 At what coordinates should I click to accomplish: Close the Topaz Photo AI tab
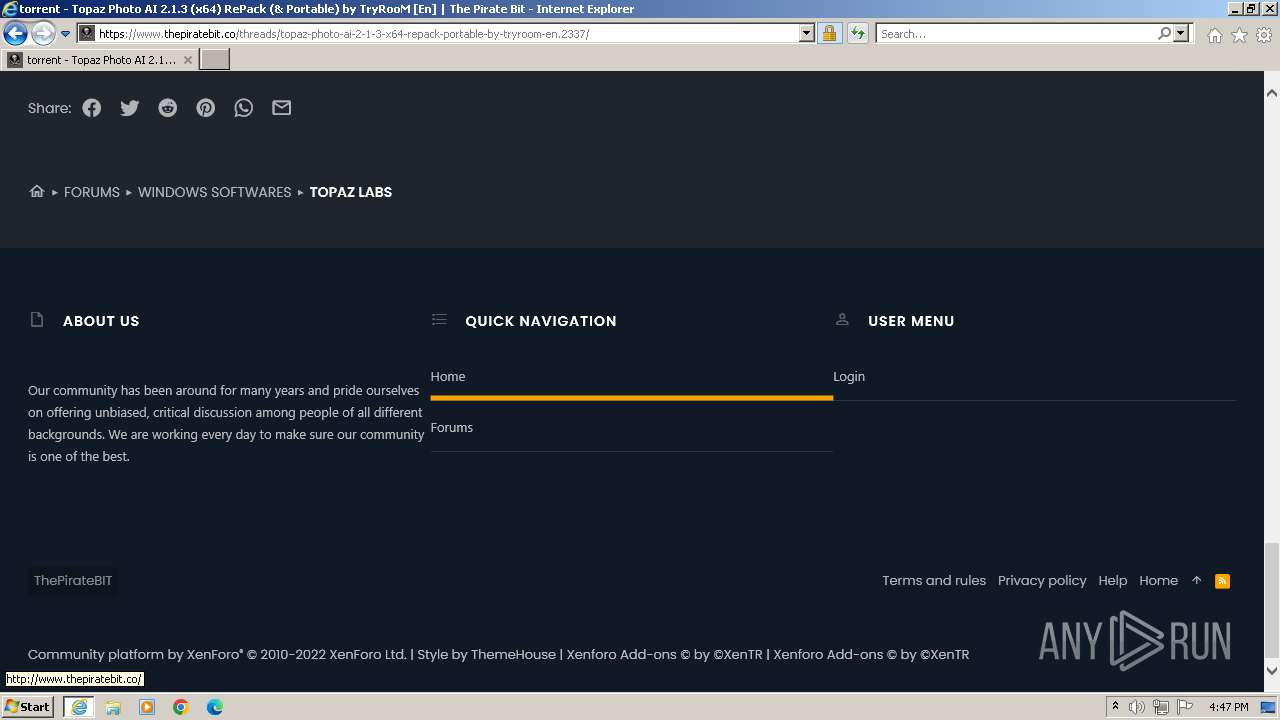pos(187,60)
